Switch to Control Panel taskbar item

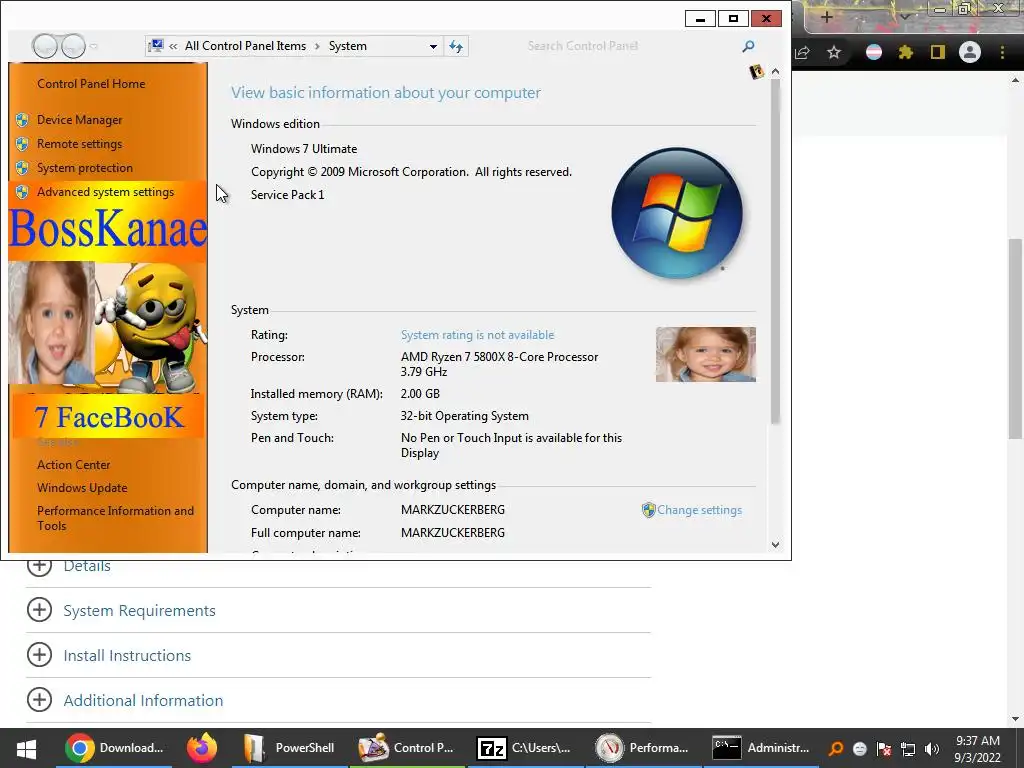408,748
